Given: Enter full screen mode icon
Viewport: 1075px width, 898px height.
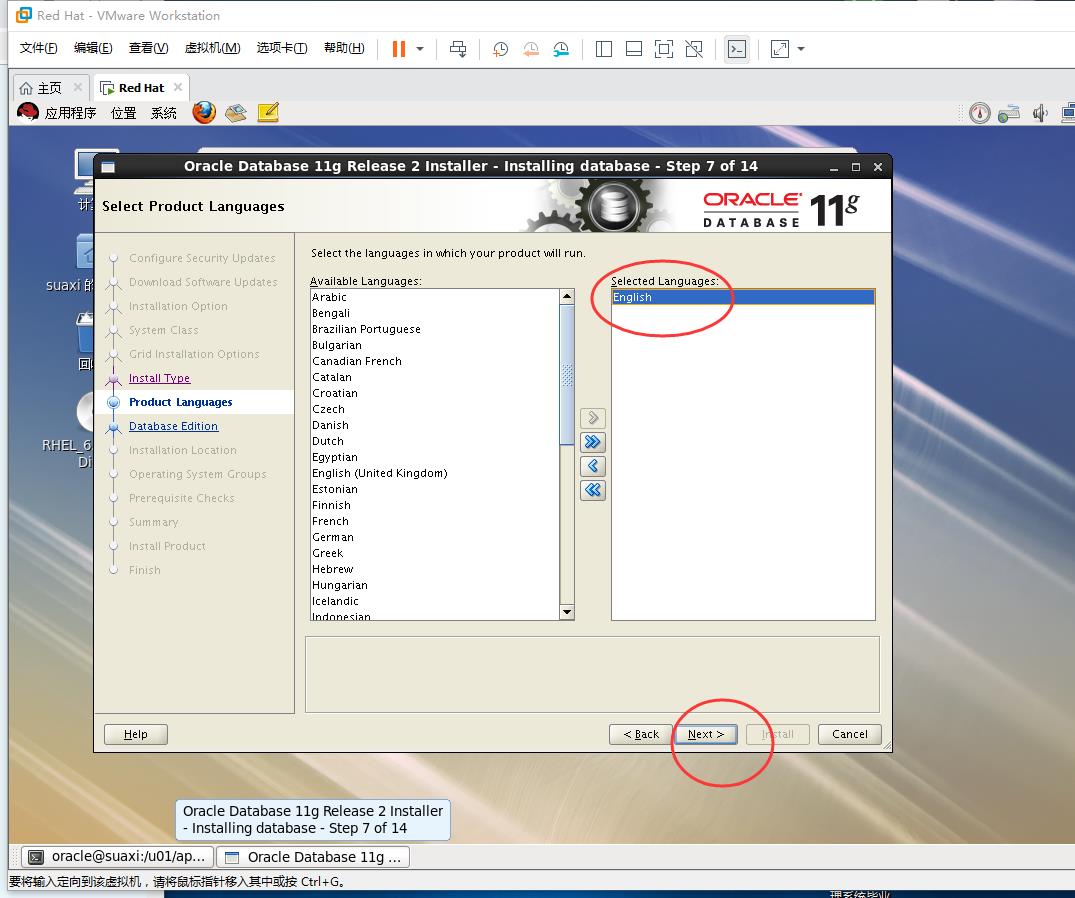Looking at the screenshot, I should (x=664, y=49).
